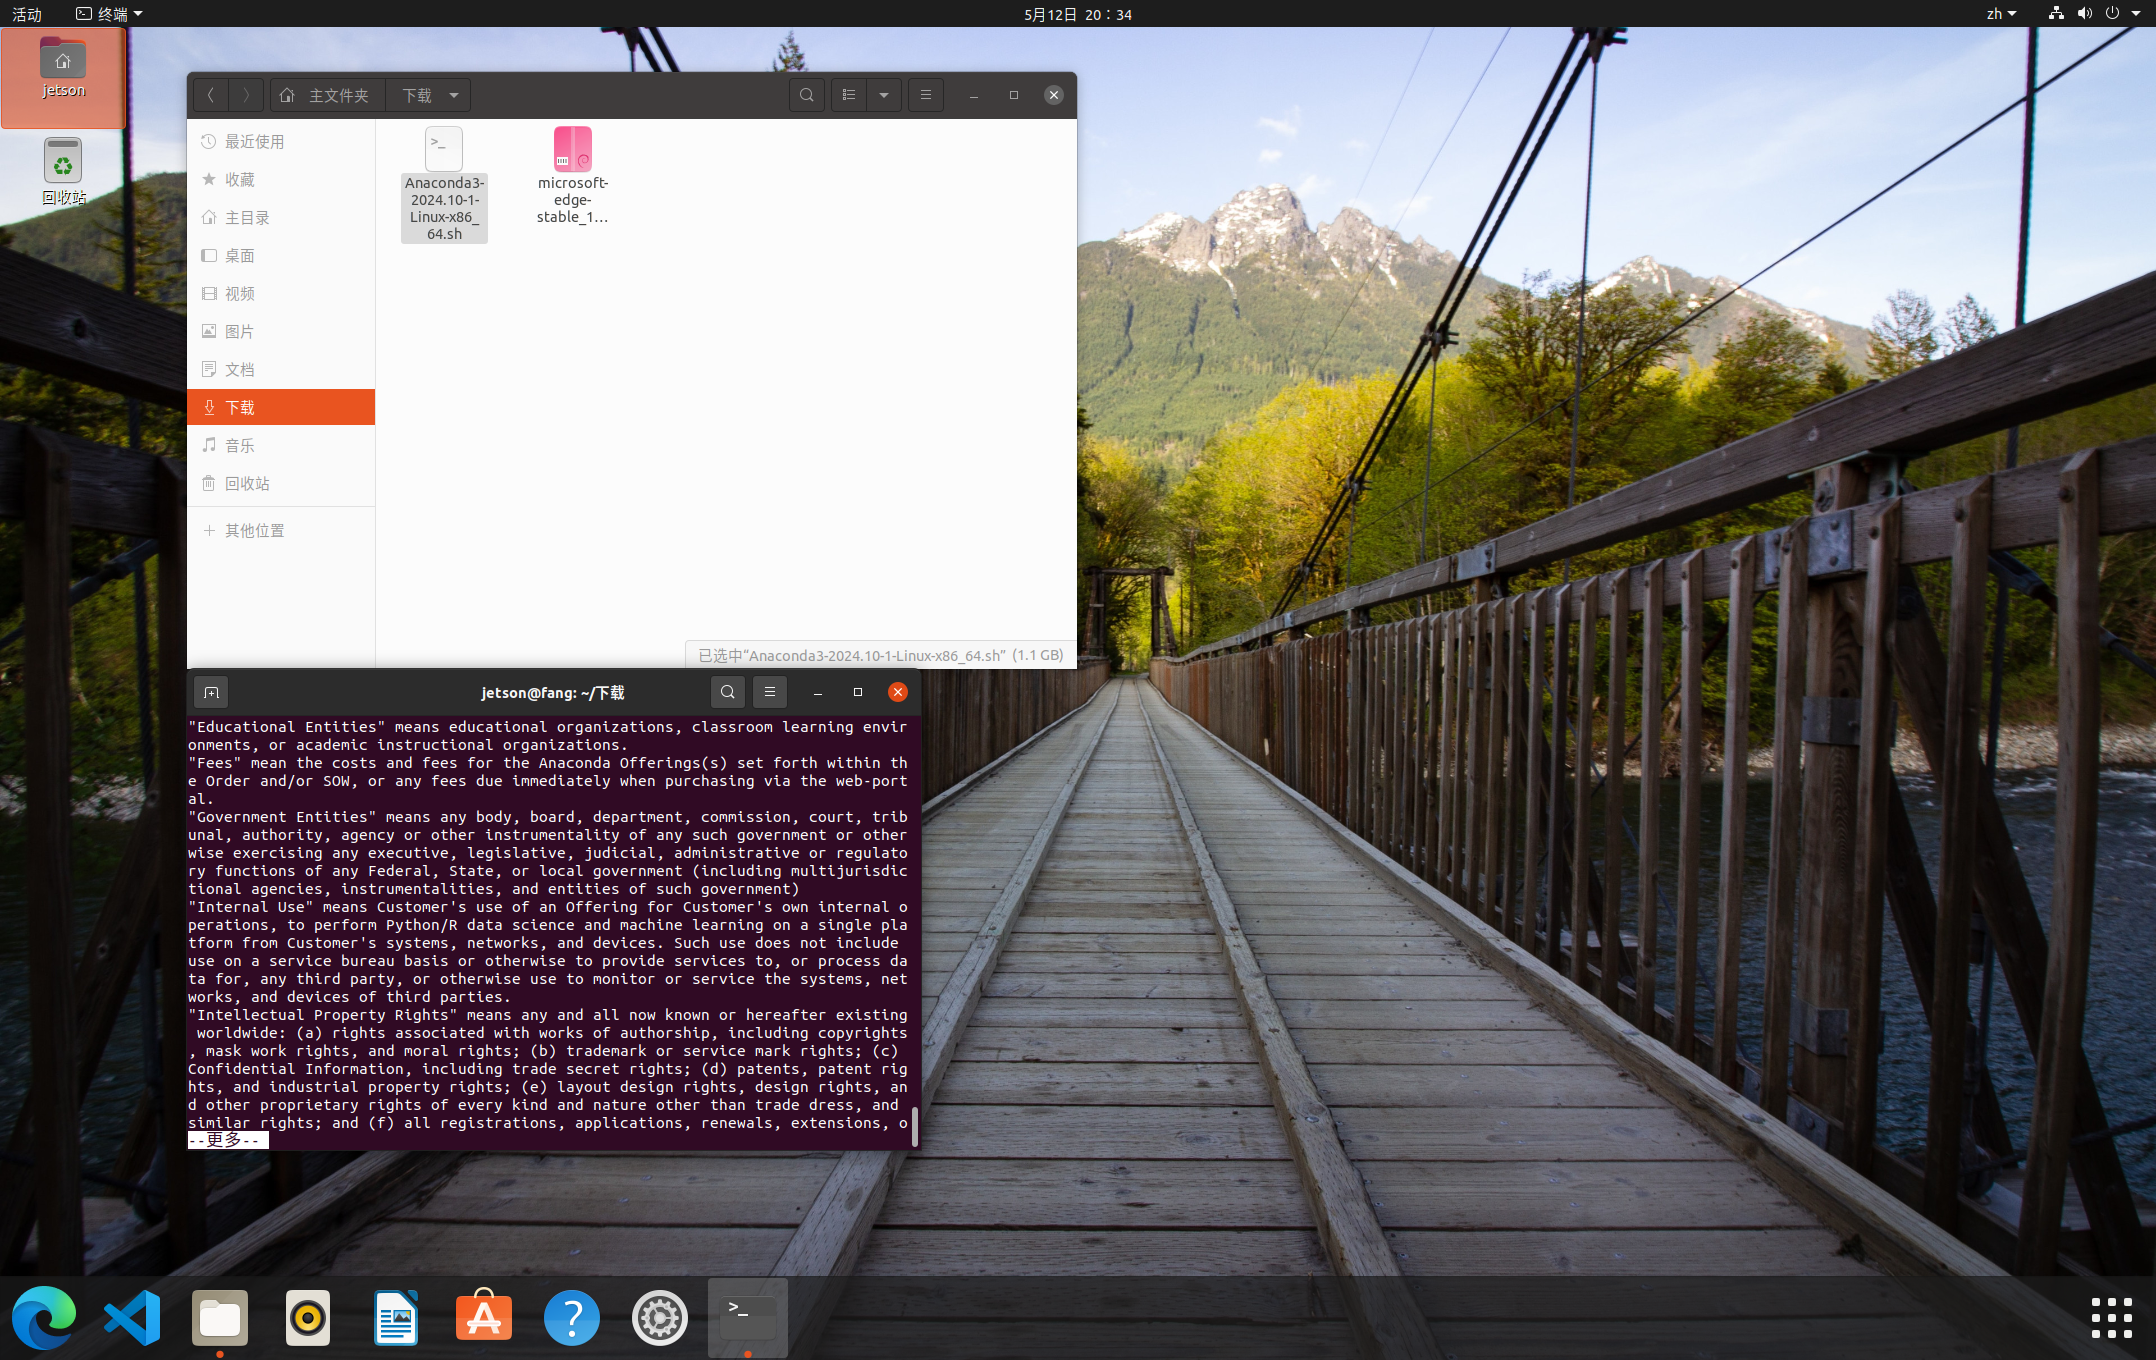
Task: Click the power icon in the top bar
Action: pos(2112,14)
